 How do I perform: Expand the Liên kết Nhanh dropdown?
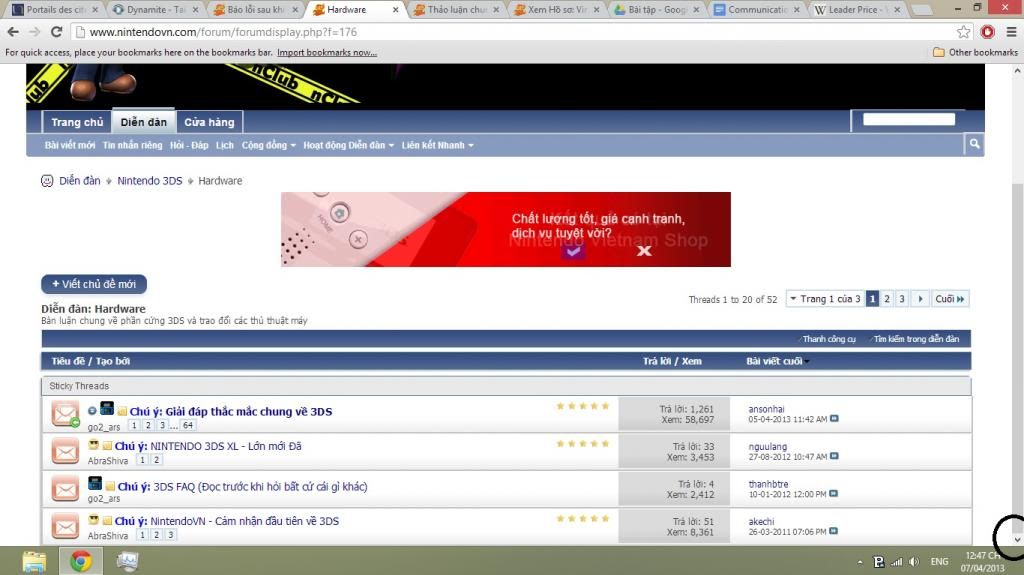click(x=438, y=145)
